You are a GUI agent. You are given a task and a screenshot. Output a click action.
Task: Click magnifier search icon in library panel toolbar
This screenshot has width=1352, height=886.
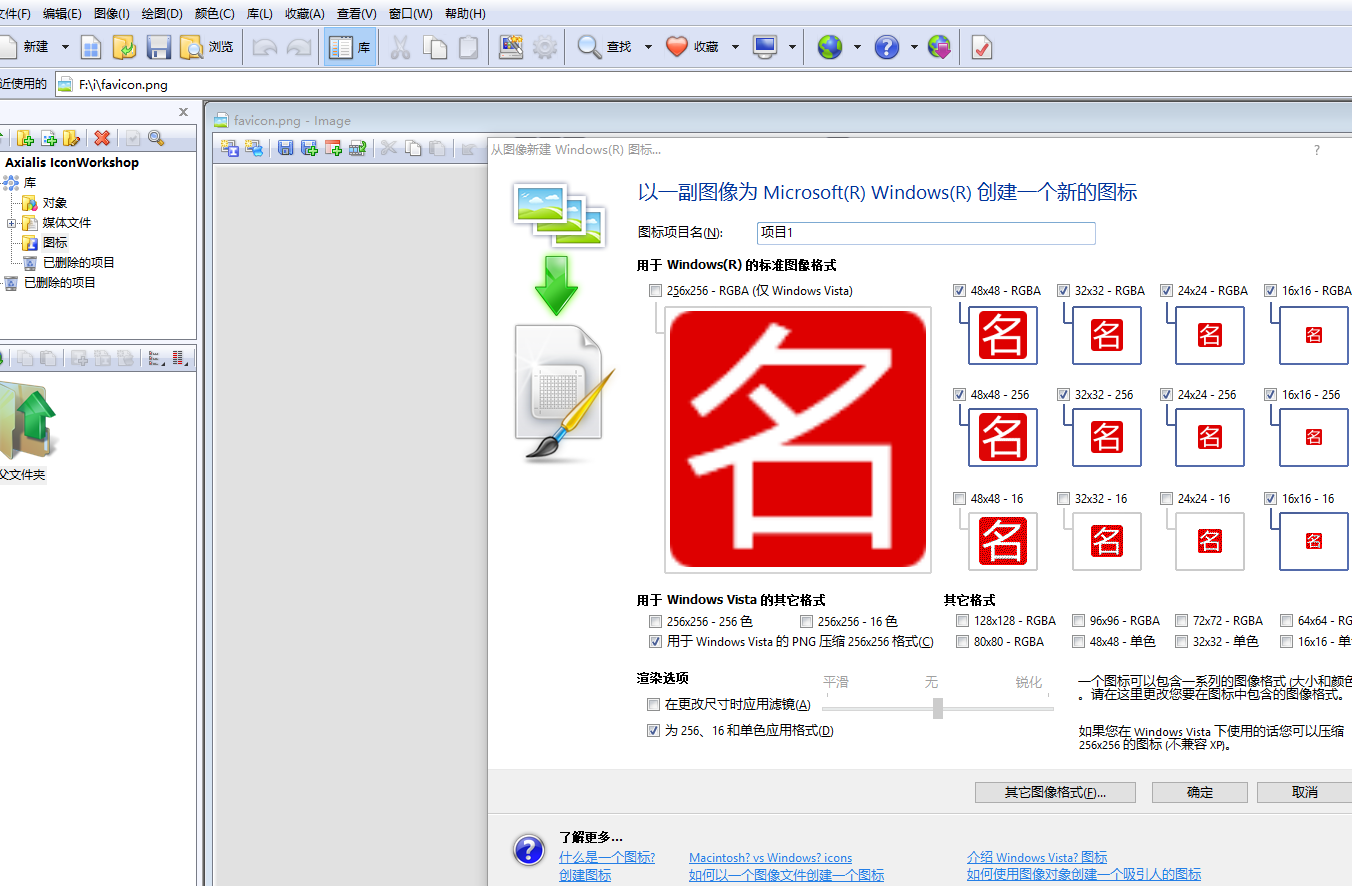pos(156,138)
